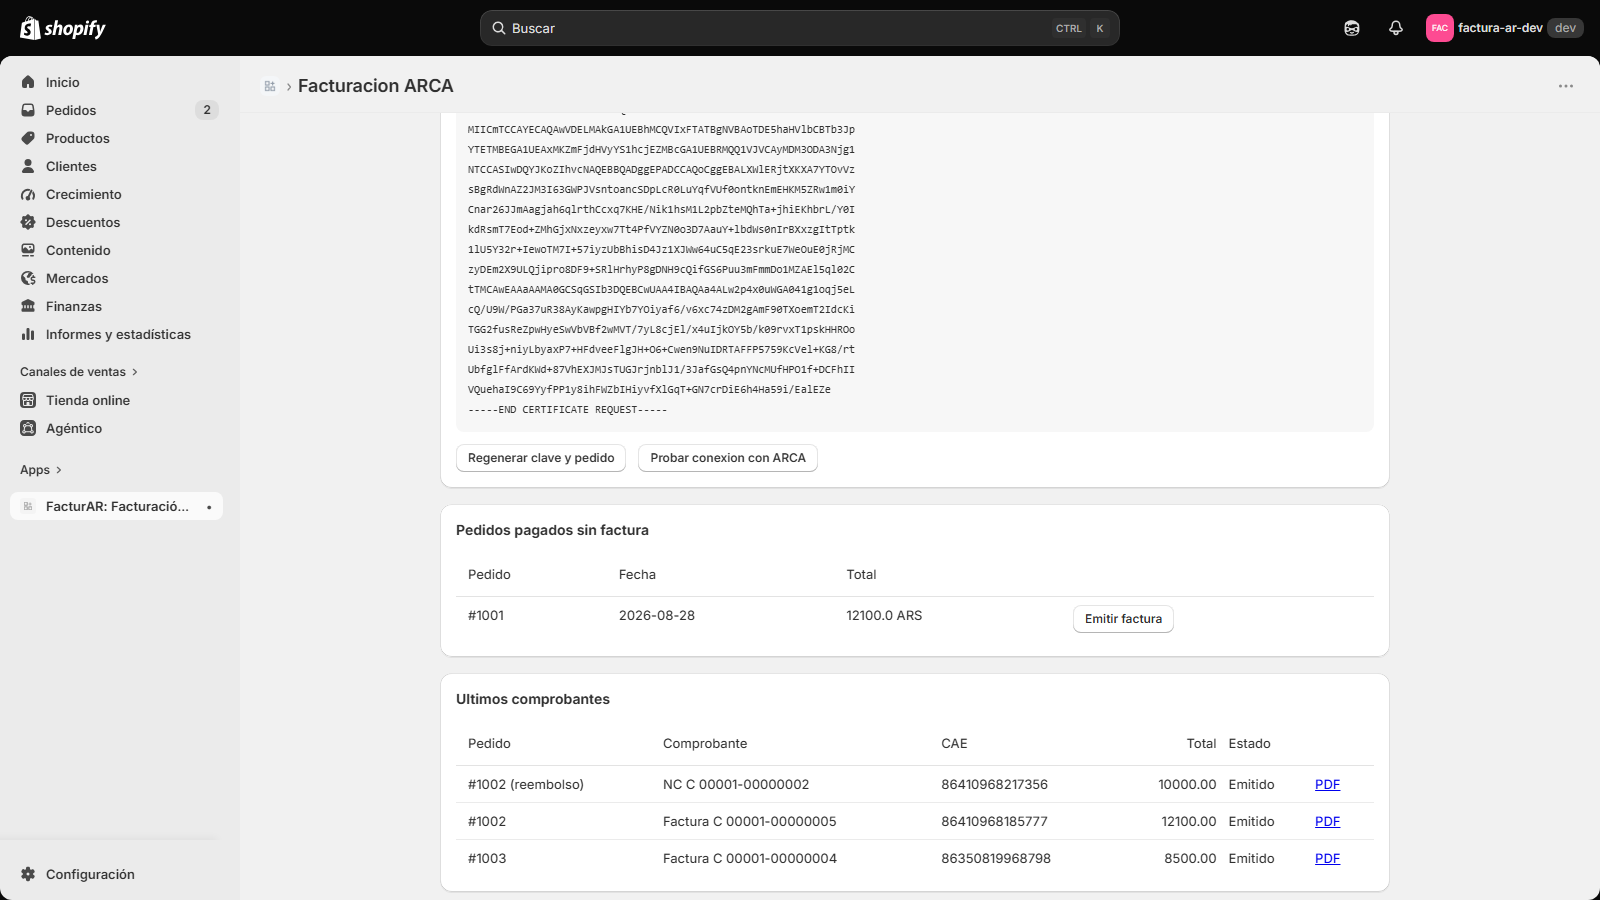Open the Inicio home icon
Viewport: 1600px width, 900px height.
click(x=28, y=82)
